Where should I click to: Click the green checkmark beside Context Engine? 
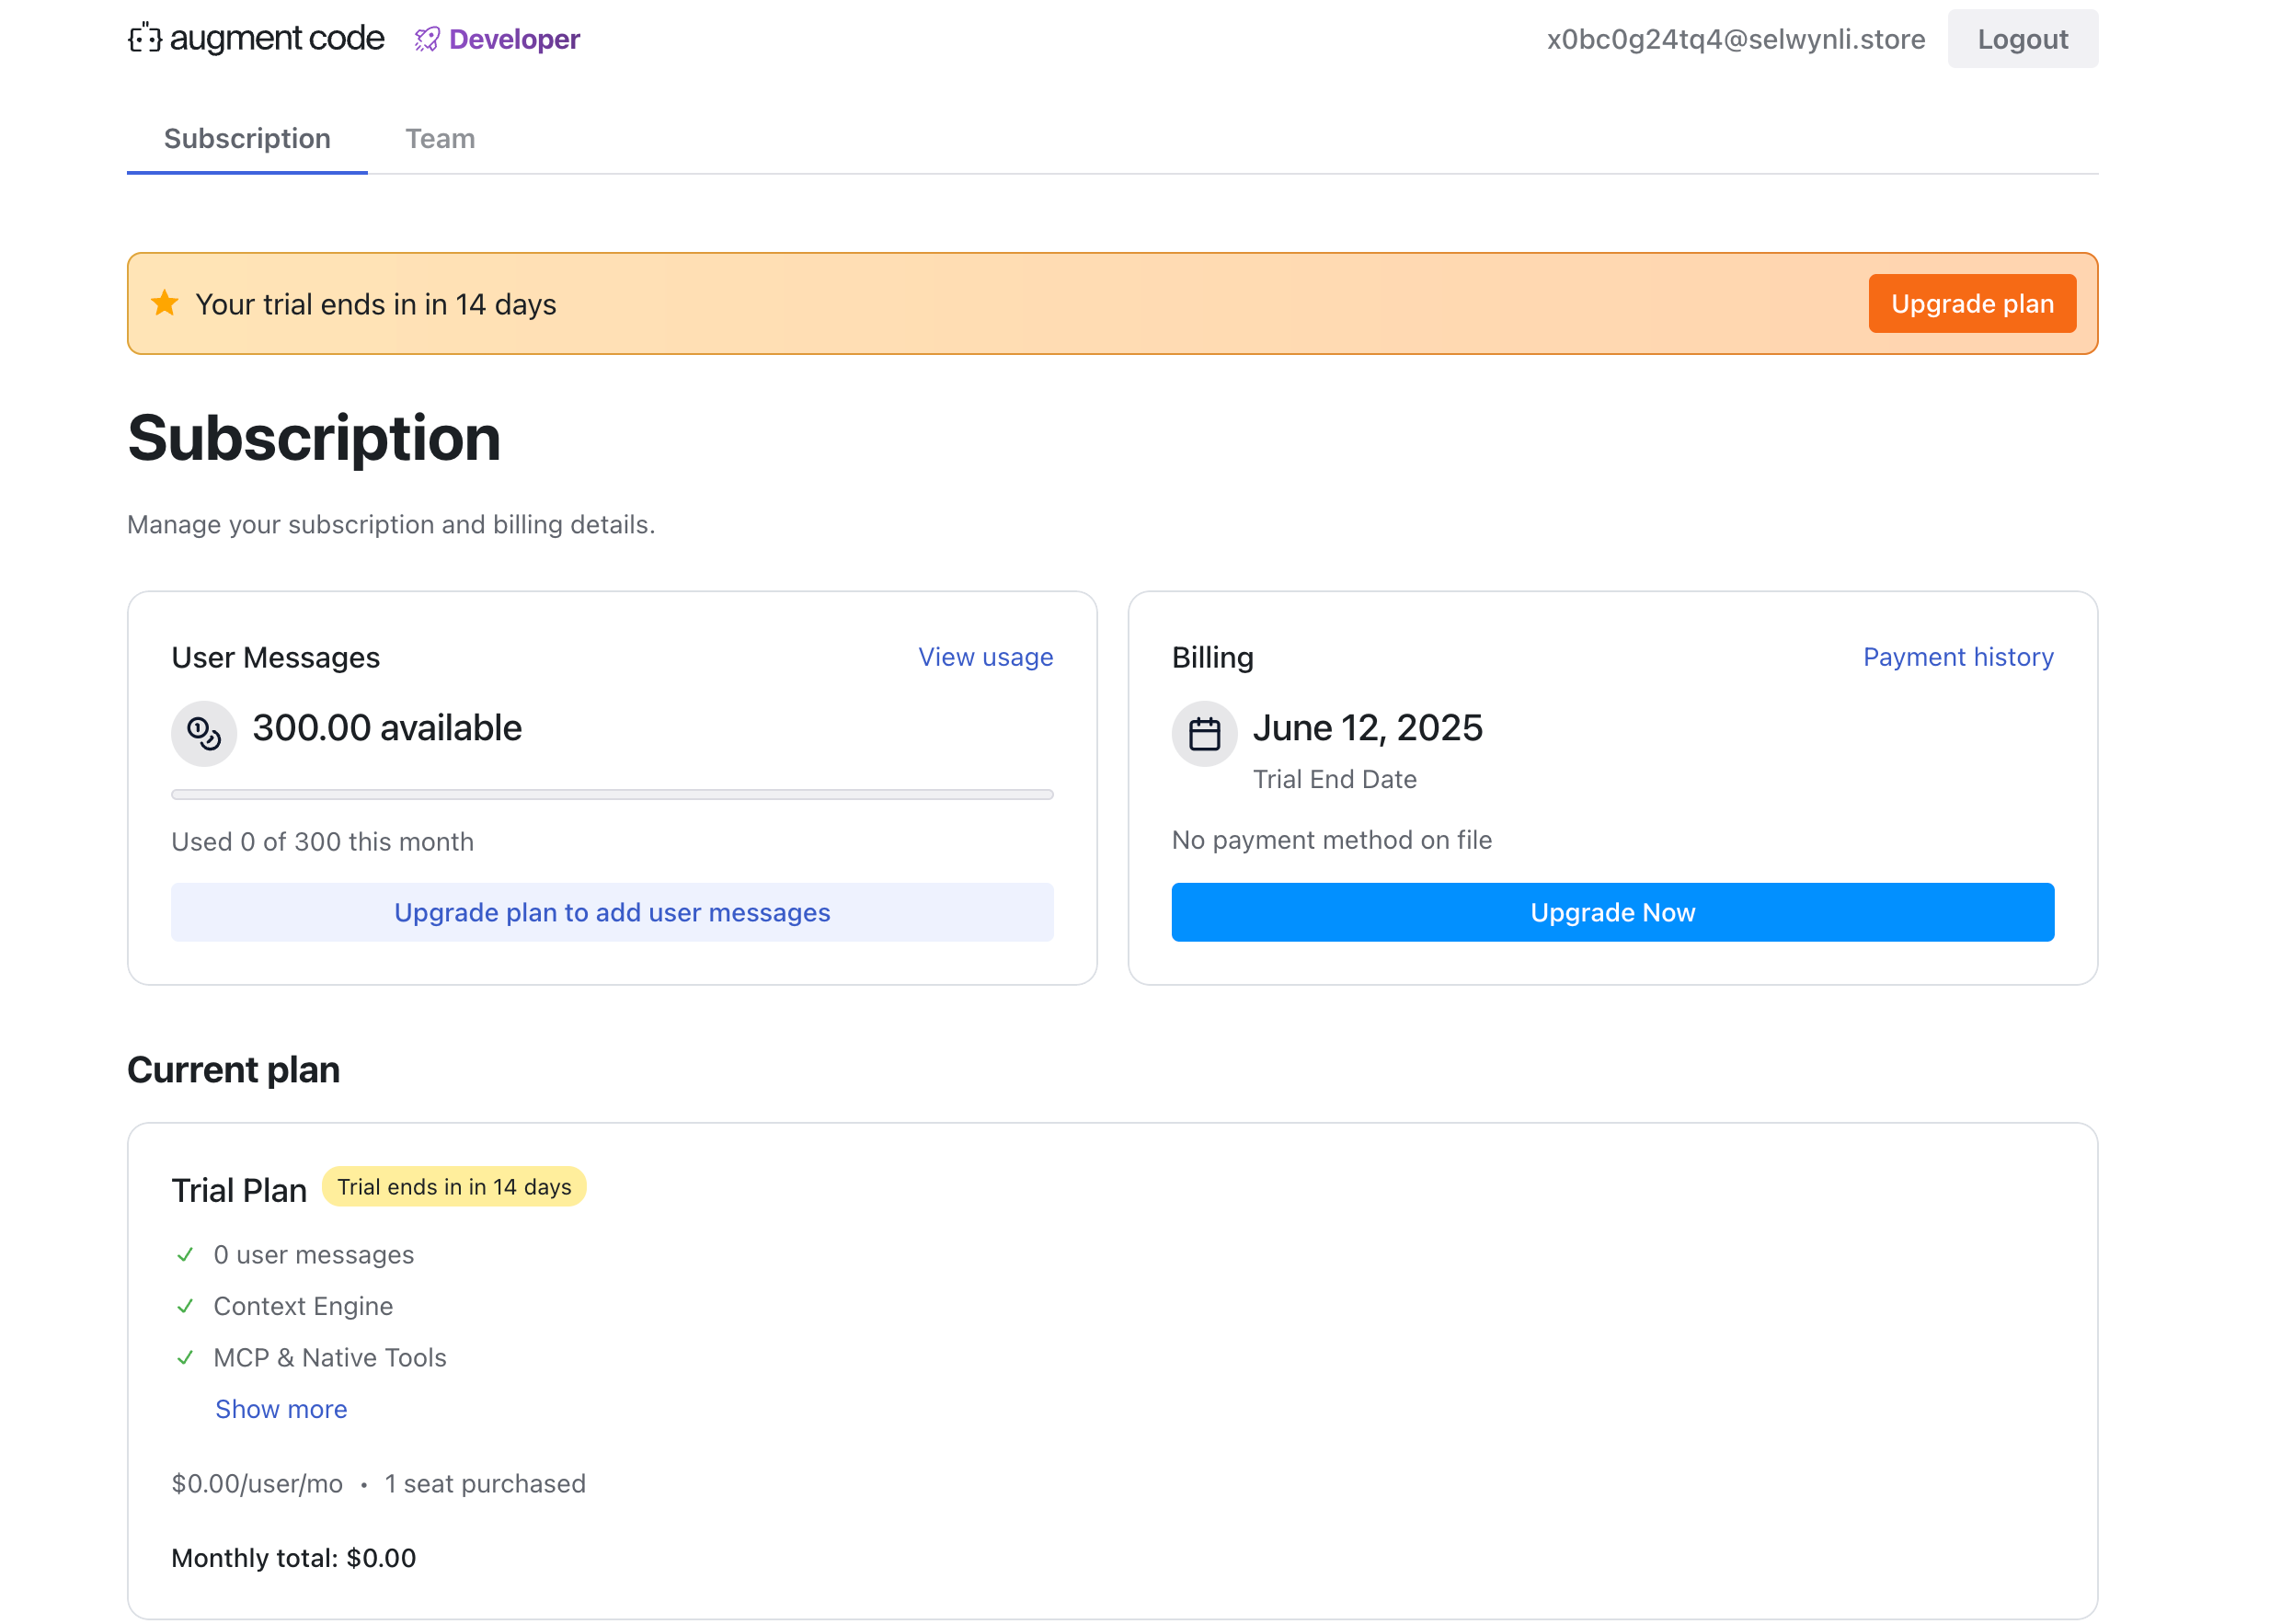coord(185,1306)
